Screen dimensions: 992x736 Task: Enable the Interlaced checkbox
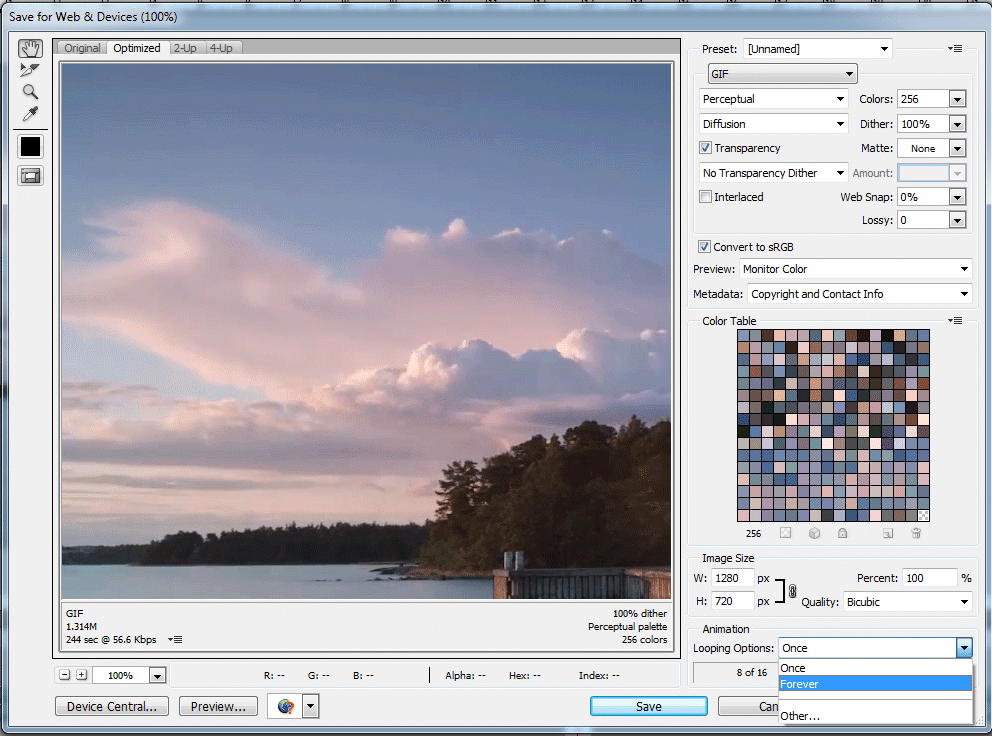pos(706,197)
